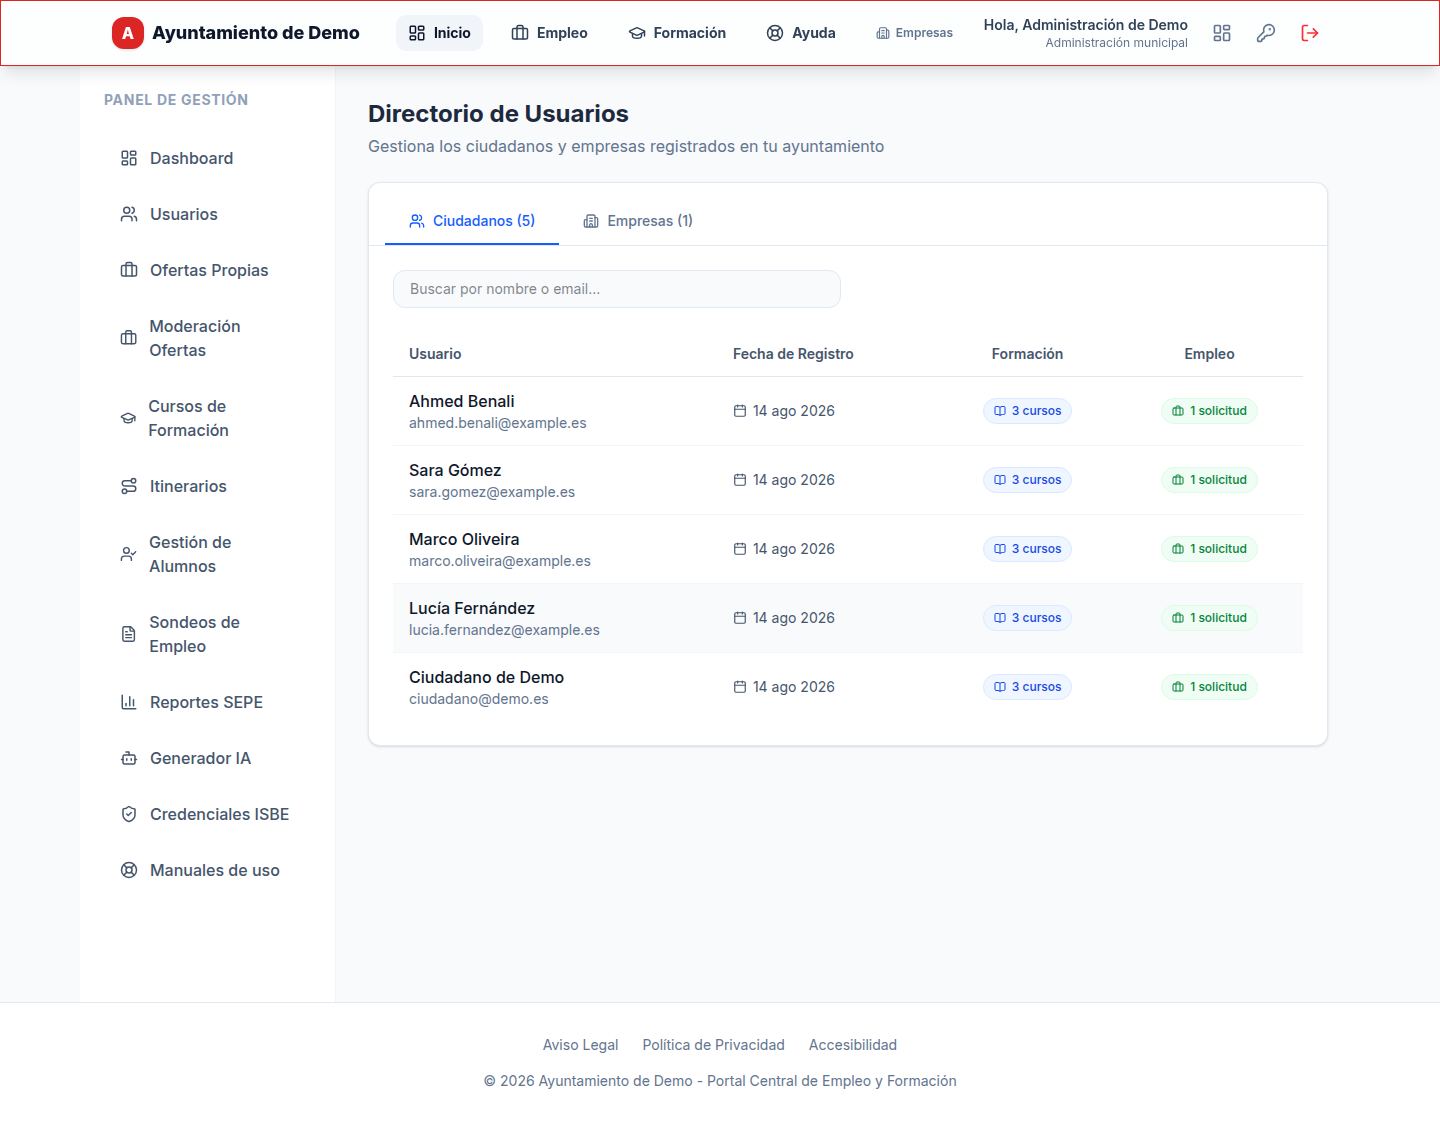Screen dimensions: 1440x1123
Task: Click the Ayuntamiento de Demo site title
Action: (x=256, y=33)
